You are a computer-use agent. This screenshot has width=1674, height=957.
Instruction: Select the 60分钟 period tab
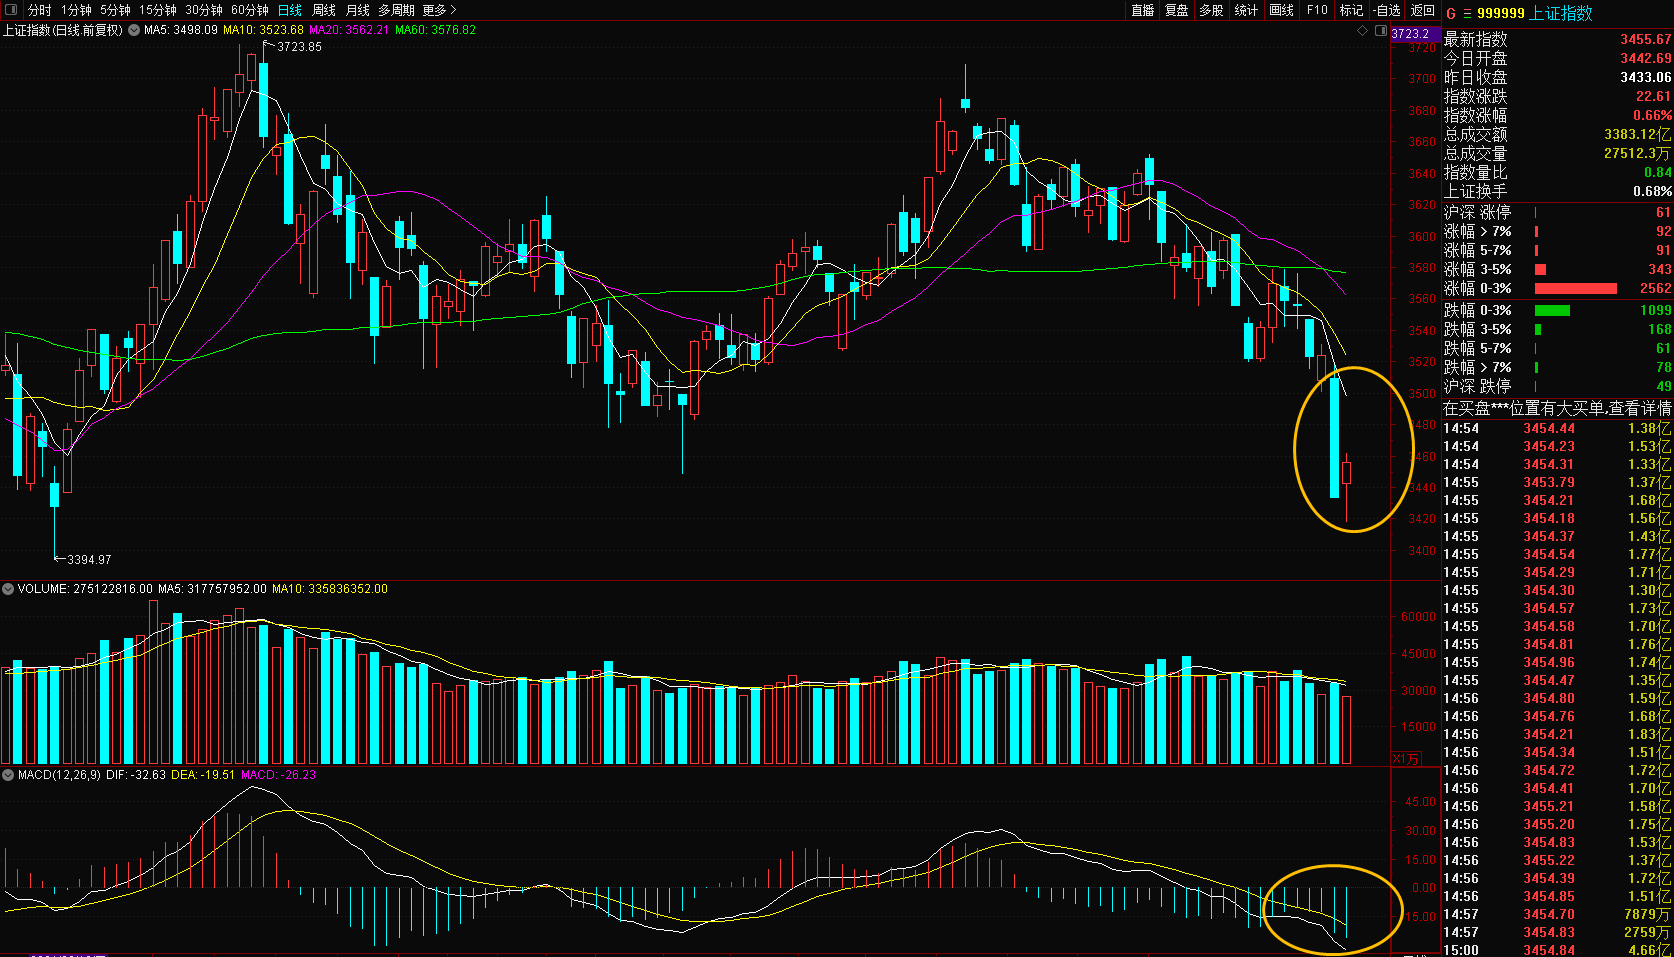(250, 10)
